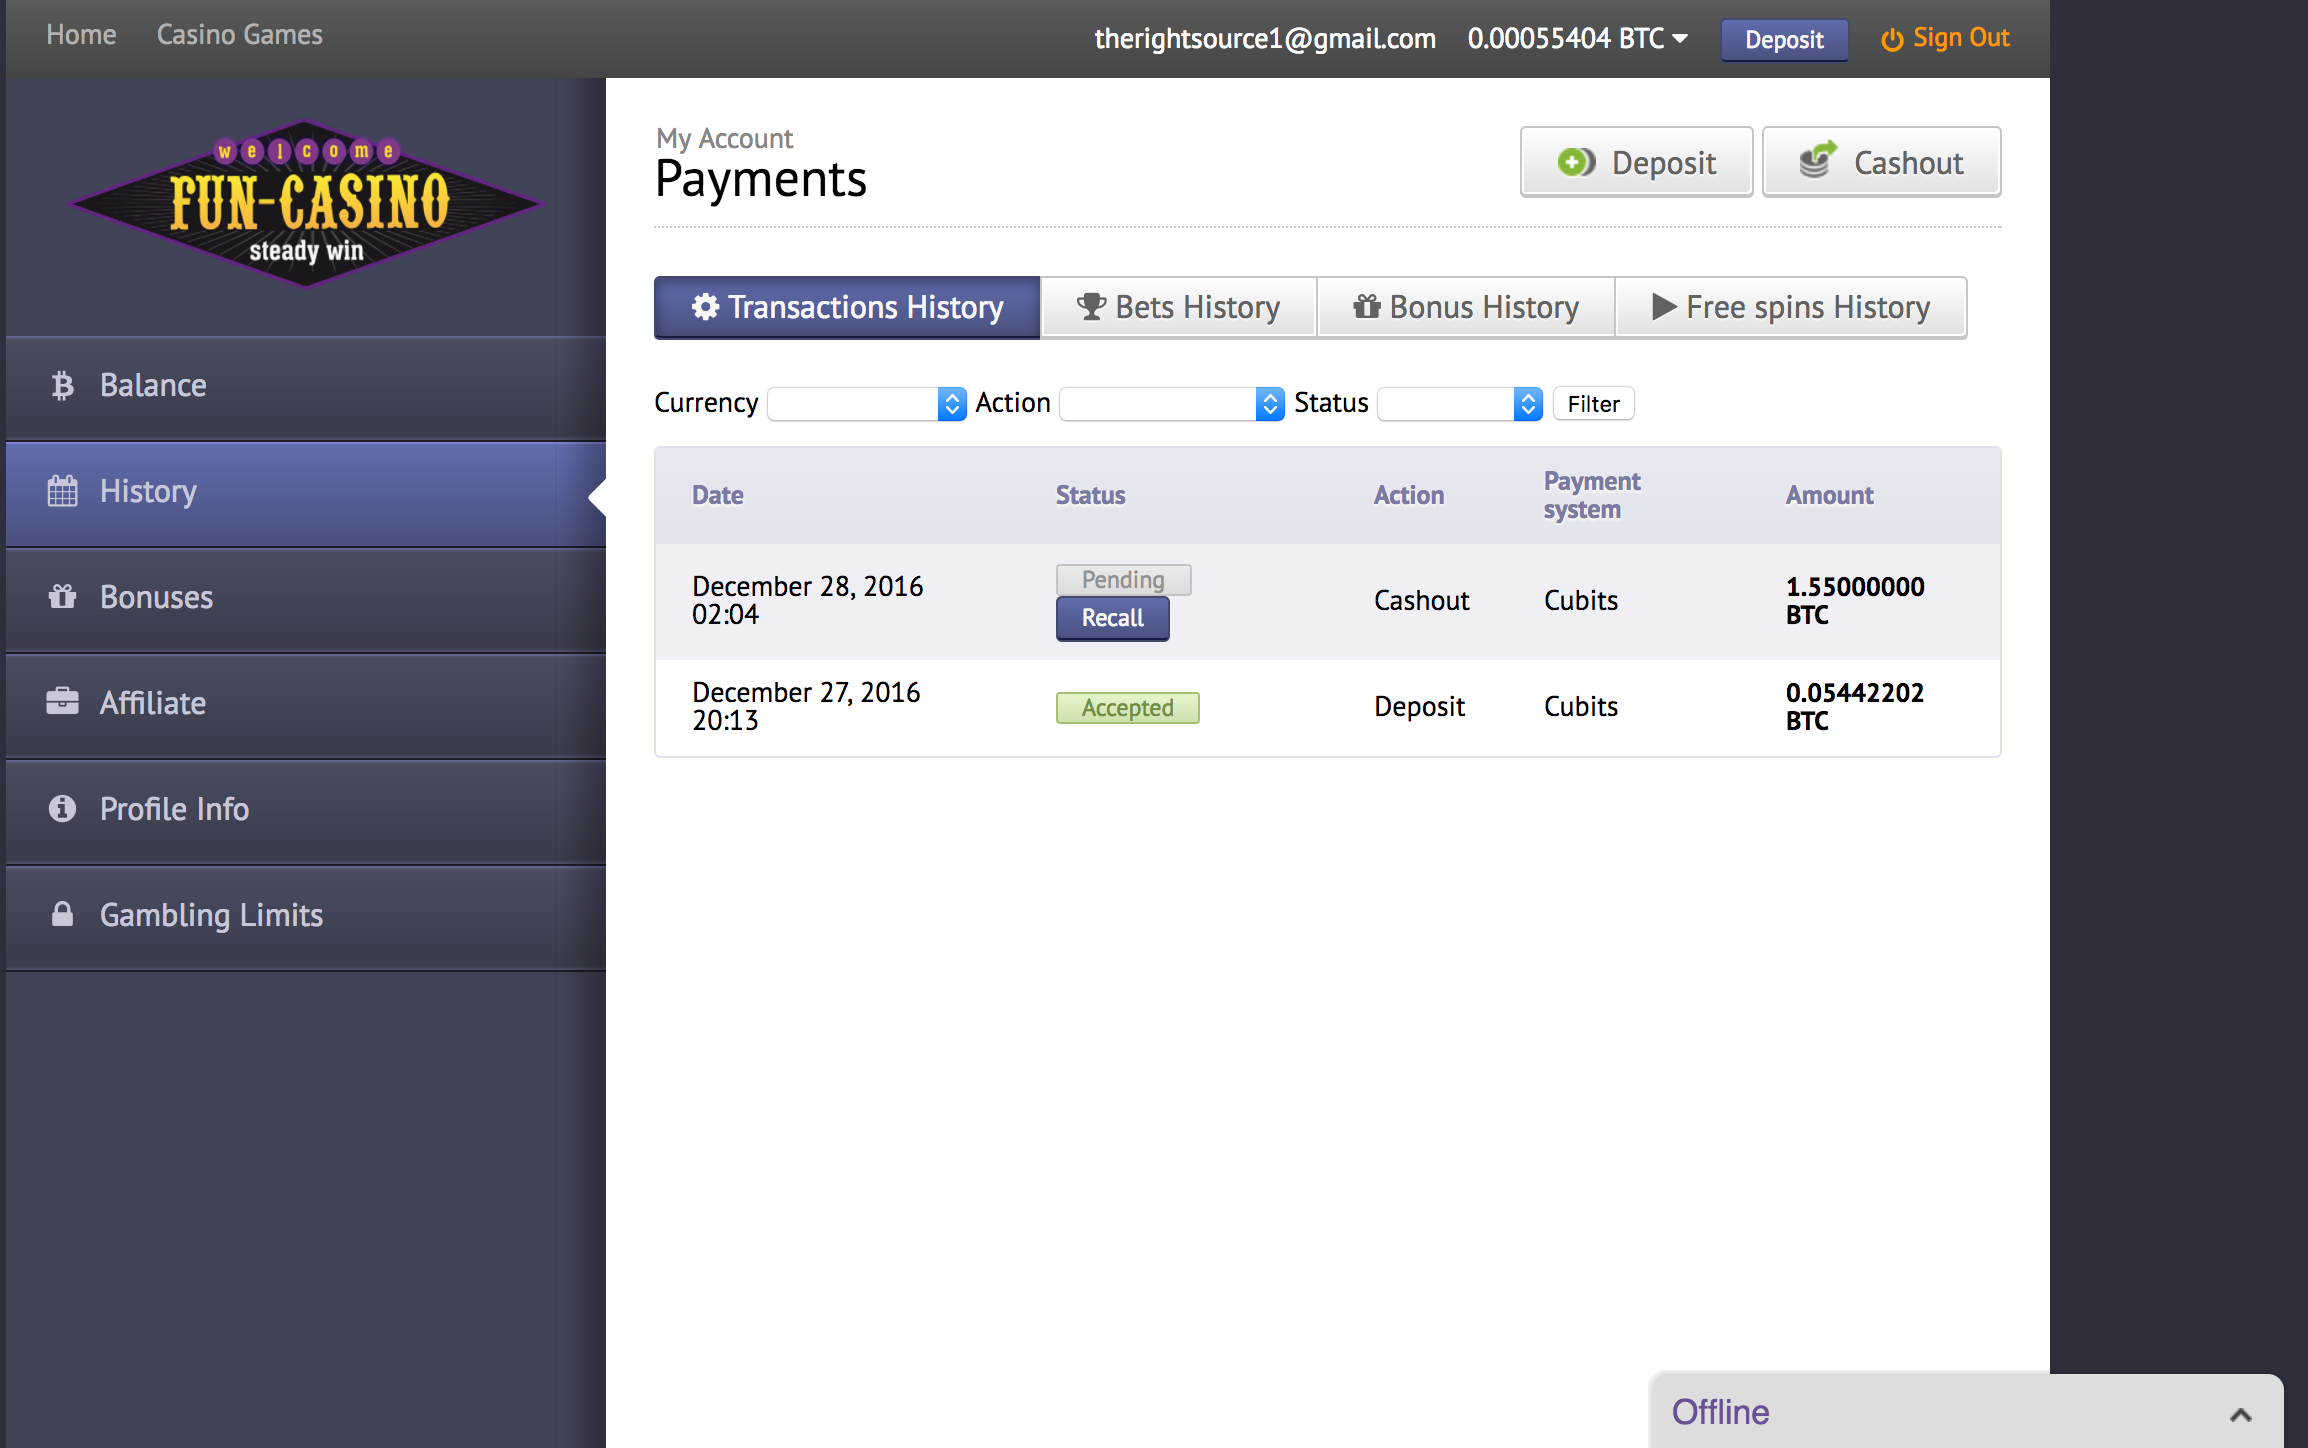Open Profile Info in the sidebar
This screenshot has width=2308, height=1448.
coord(306,811)
